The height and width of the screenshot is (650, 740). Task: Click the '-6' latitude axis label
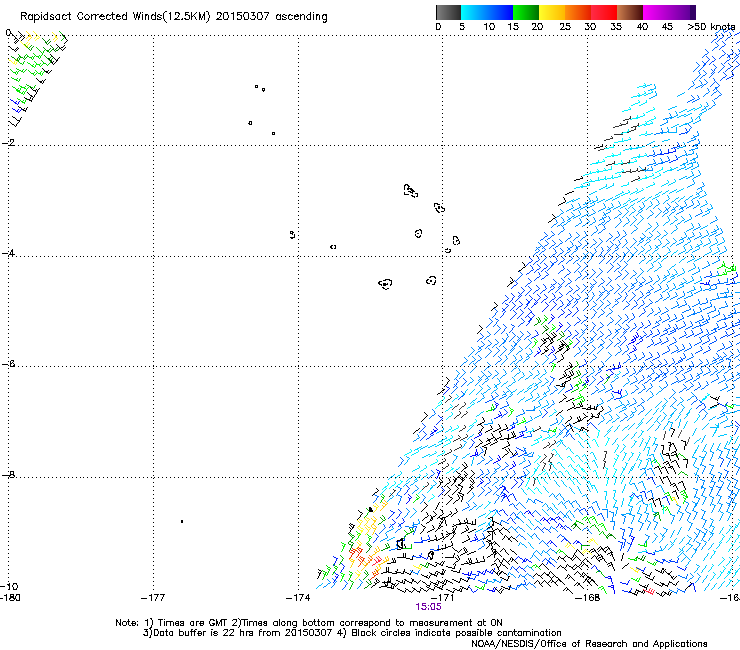click(x=8, y=364)
